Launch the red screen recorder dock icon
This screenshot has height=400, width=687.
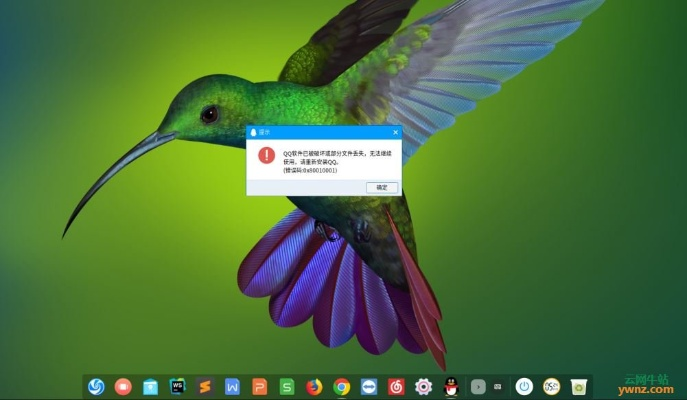123,386
